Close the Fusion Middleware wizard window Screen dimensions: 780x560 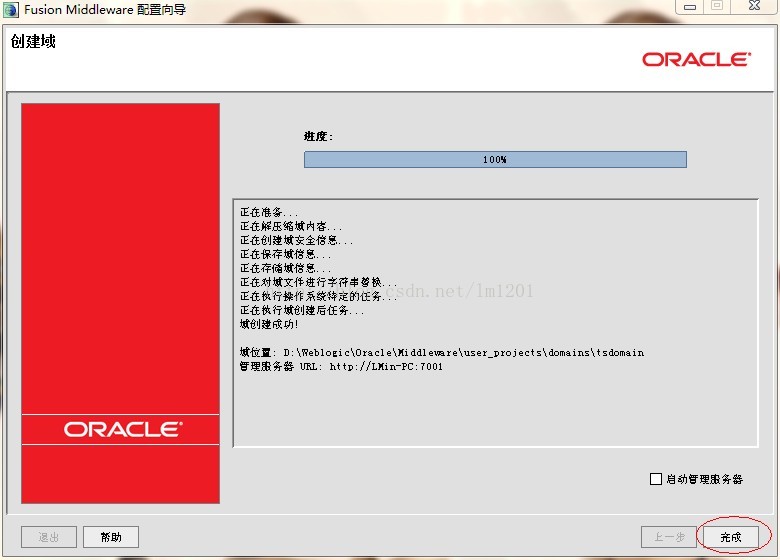tap(754, 6)
